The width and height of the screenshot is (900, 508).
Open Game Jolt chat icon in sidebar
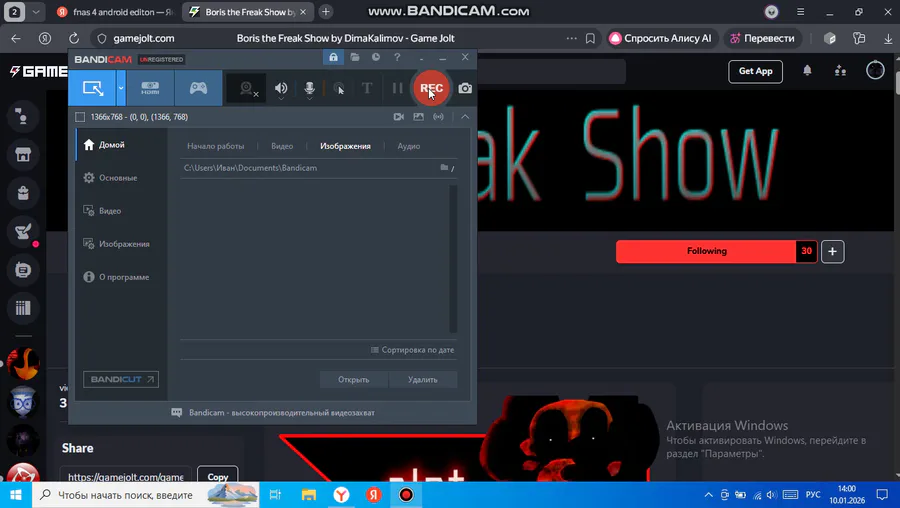[x=23, y=270]
